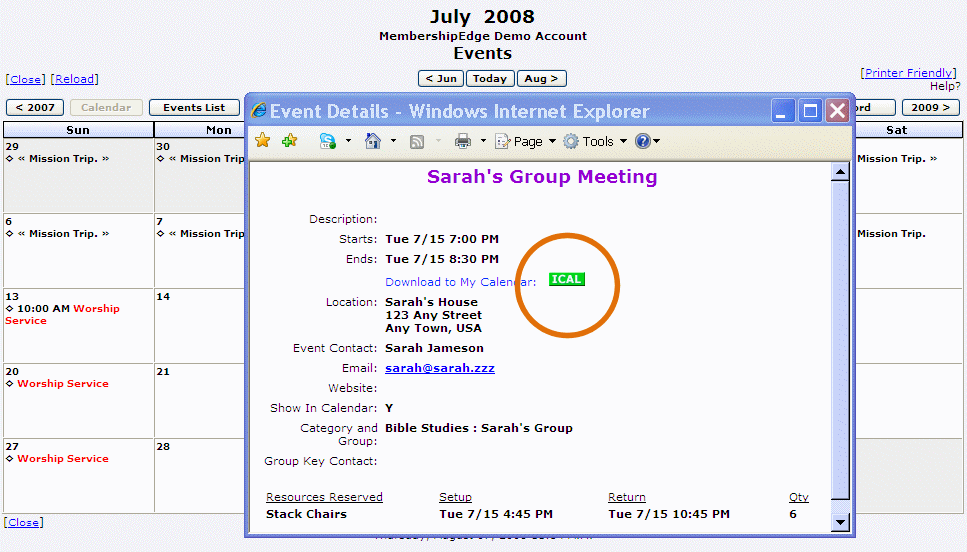Click the Reload link at top left
Screen dimensions: 967x552
point(75,79)
